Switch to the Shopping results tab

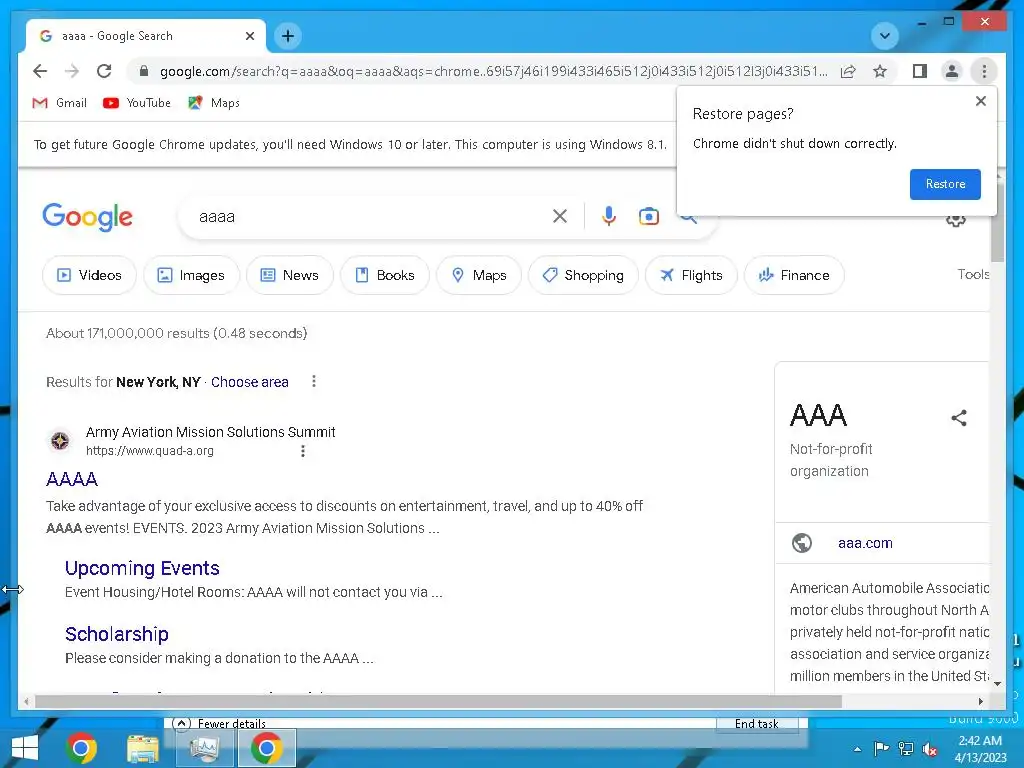(x=583, y=275)
